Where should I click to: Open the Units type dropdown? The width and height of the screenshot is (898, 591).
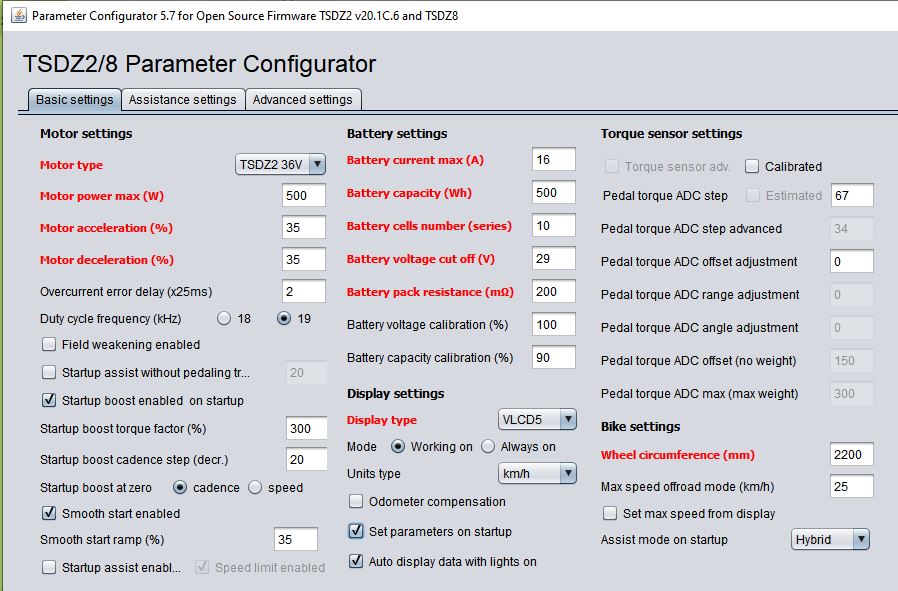click(x=537, y=473)
